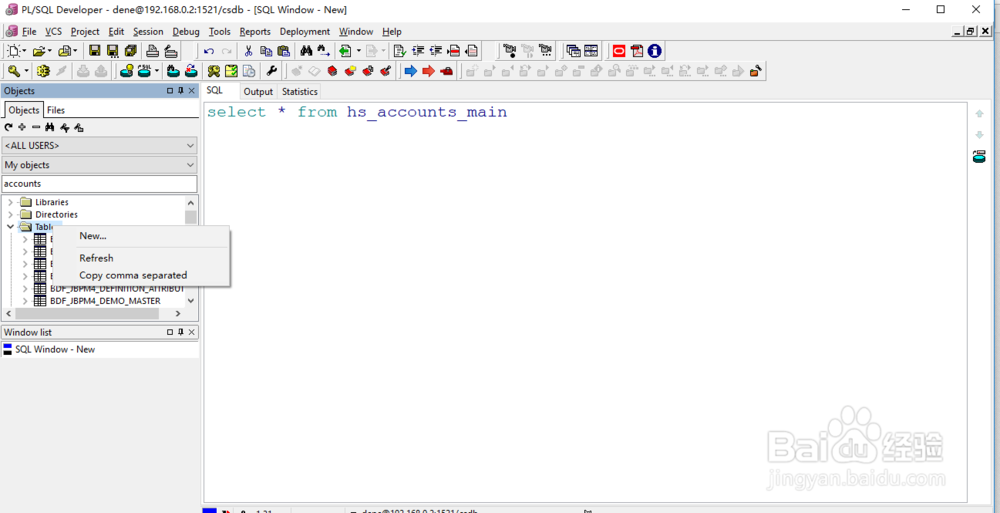The height and width of the screenshot is (513, 1000).
Task: Click the red Oracle manuals icon
Action: point(619,51)
